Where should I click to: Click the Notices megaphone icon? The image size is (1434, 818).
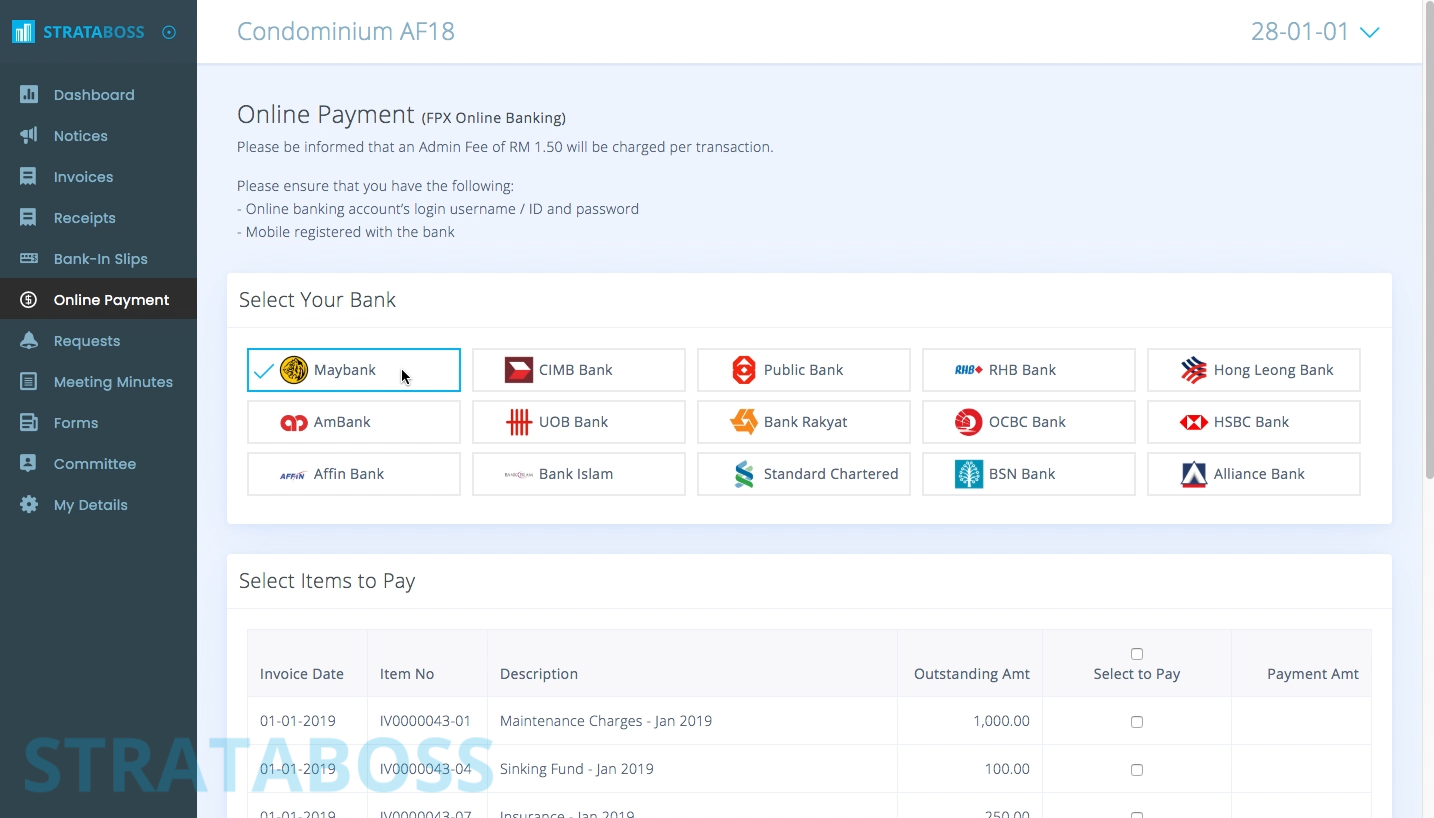point(29,135)
